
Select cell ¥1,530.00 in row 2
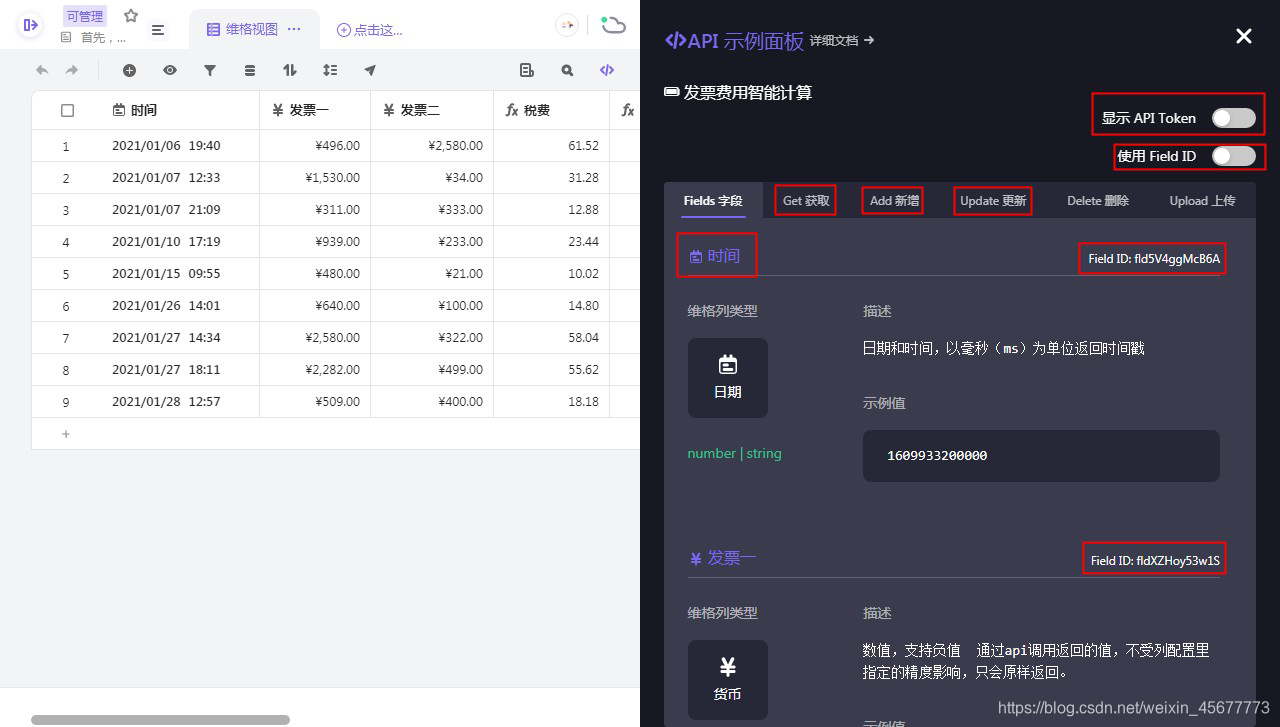click(x=315, y=178)
